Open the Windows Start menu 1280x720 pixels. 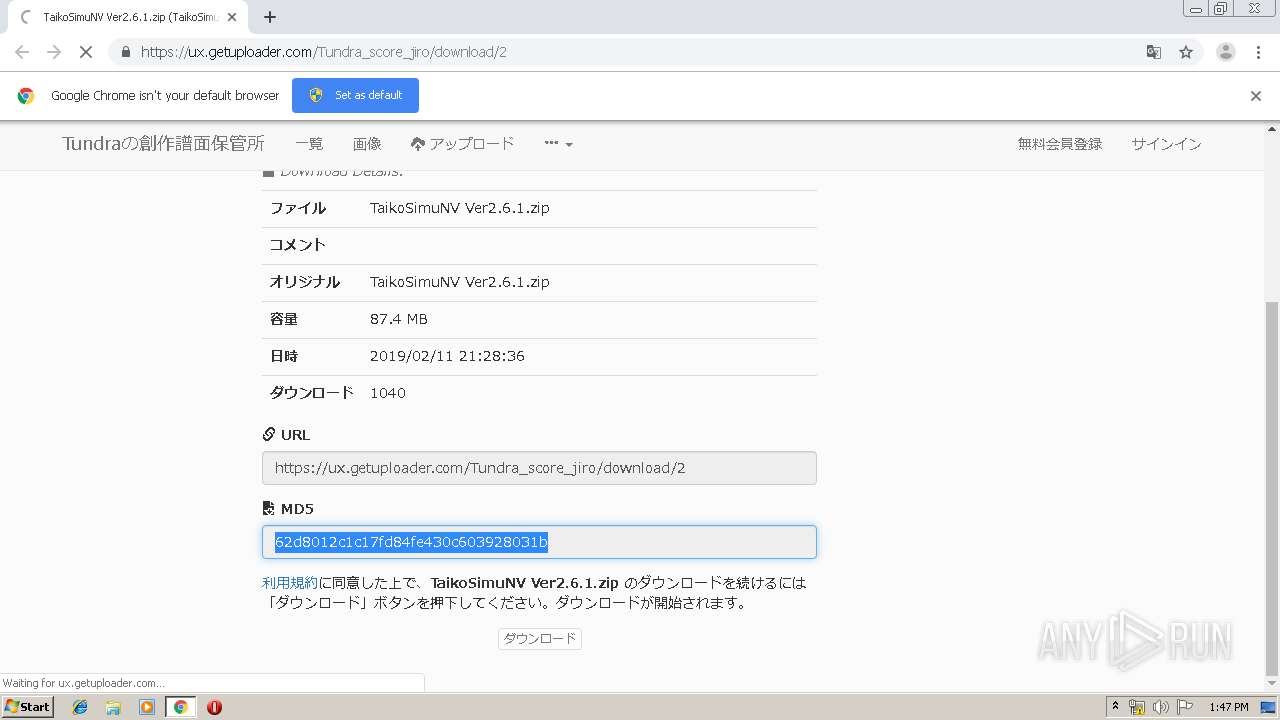[27, 707]
